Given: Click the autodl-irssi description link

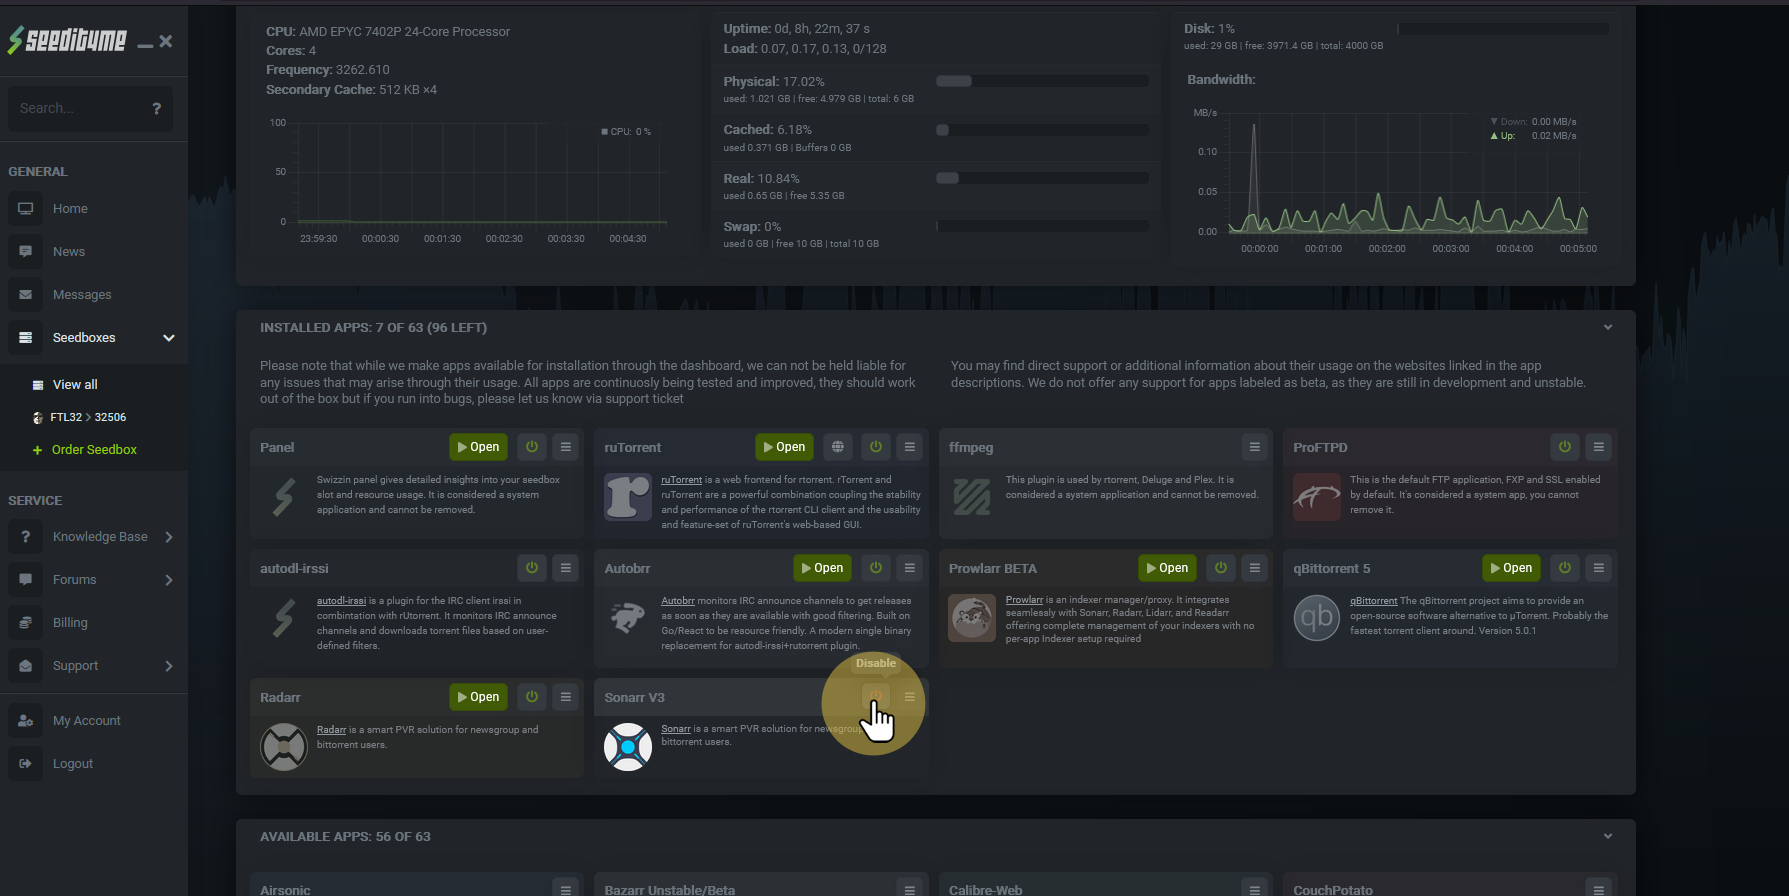Looking at the screenshot, I should coord(341,601).
